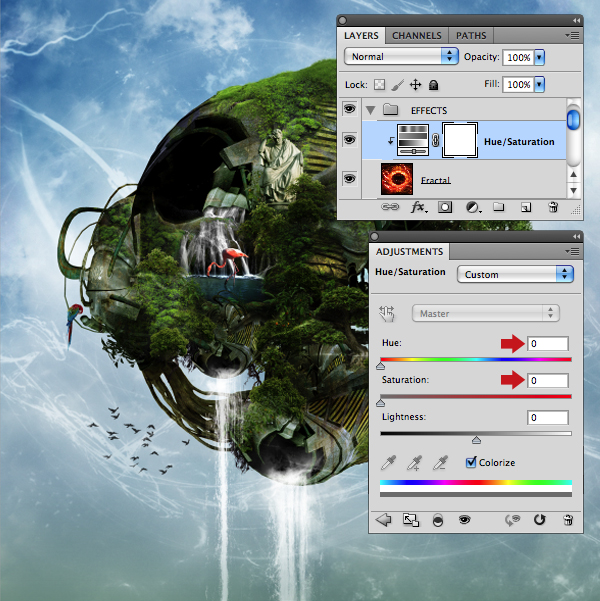
Task: Toggle lock transparent pixels
Action: 379,84
